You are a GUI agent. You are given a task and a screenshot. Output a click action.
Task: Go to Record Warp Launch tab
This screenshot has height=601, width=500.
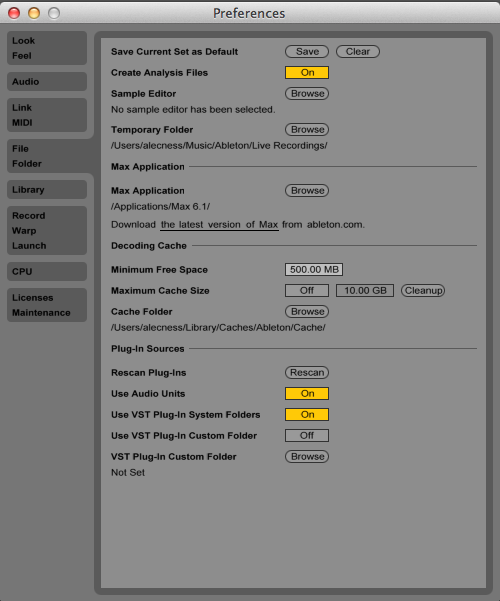[47, 231]
